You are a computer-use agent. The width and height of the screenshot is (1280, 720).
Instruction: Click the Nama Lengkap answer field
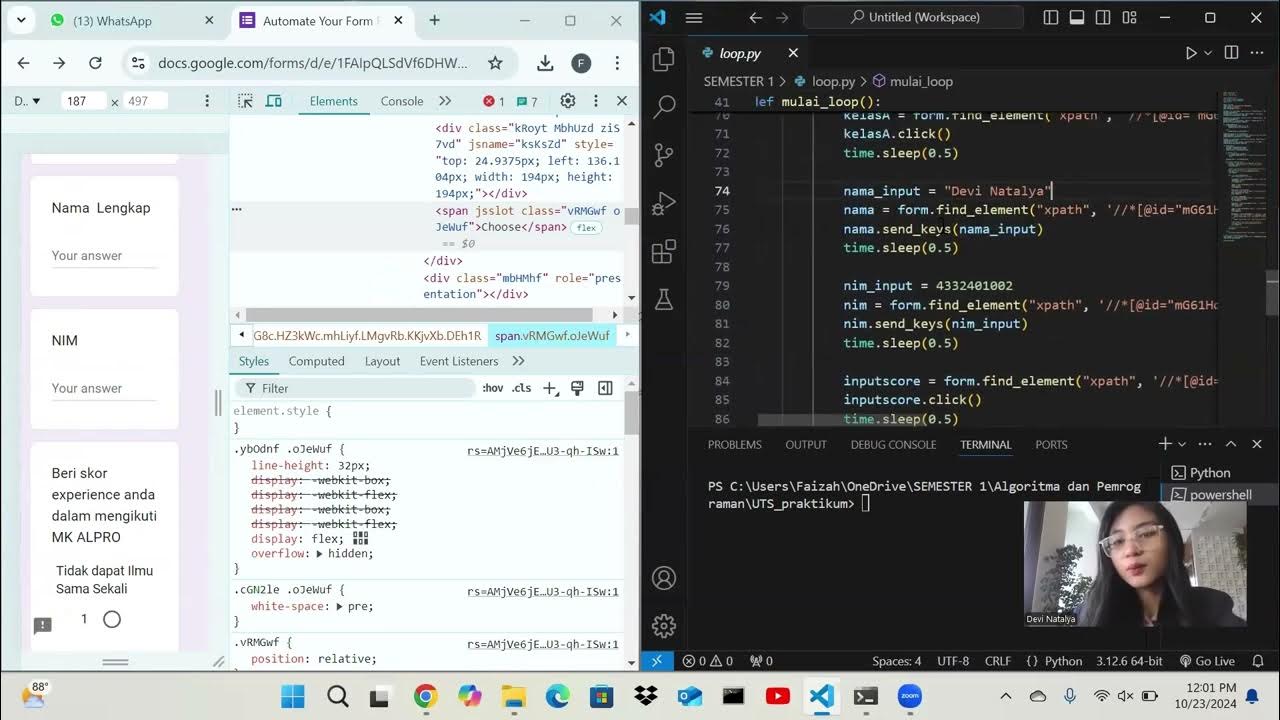(x=104, y=256)
